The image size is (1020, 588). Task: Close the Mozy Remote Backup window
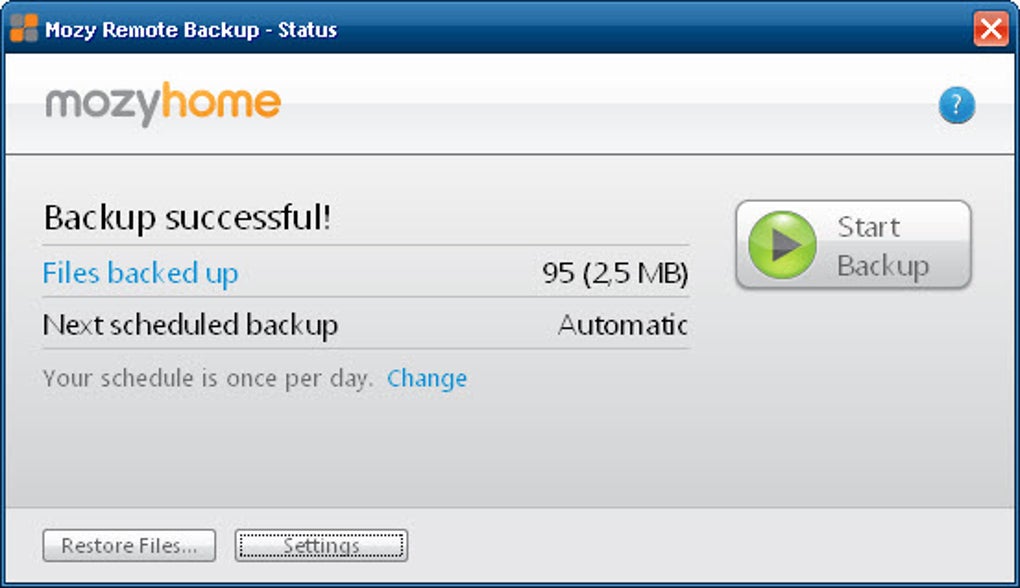point(990,29)
